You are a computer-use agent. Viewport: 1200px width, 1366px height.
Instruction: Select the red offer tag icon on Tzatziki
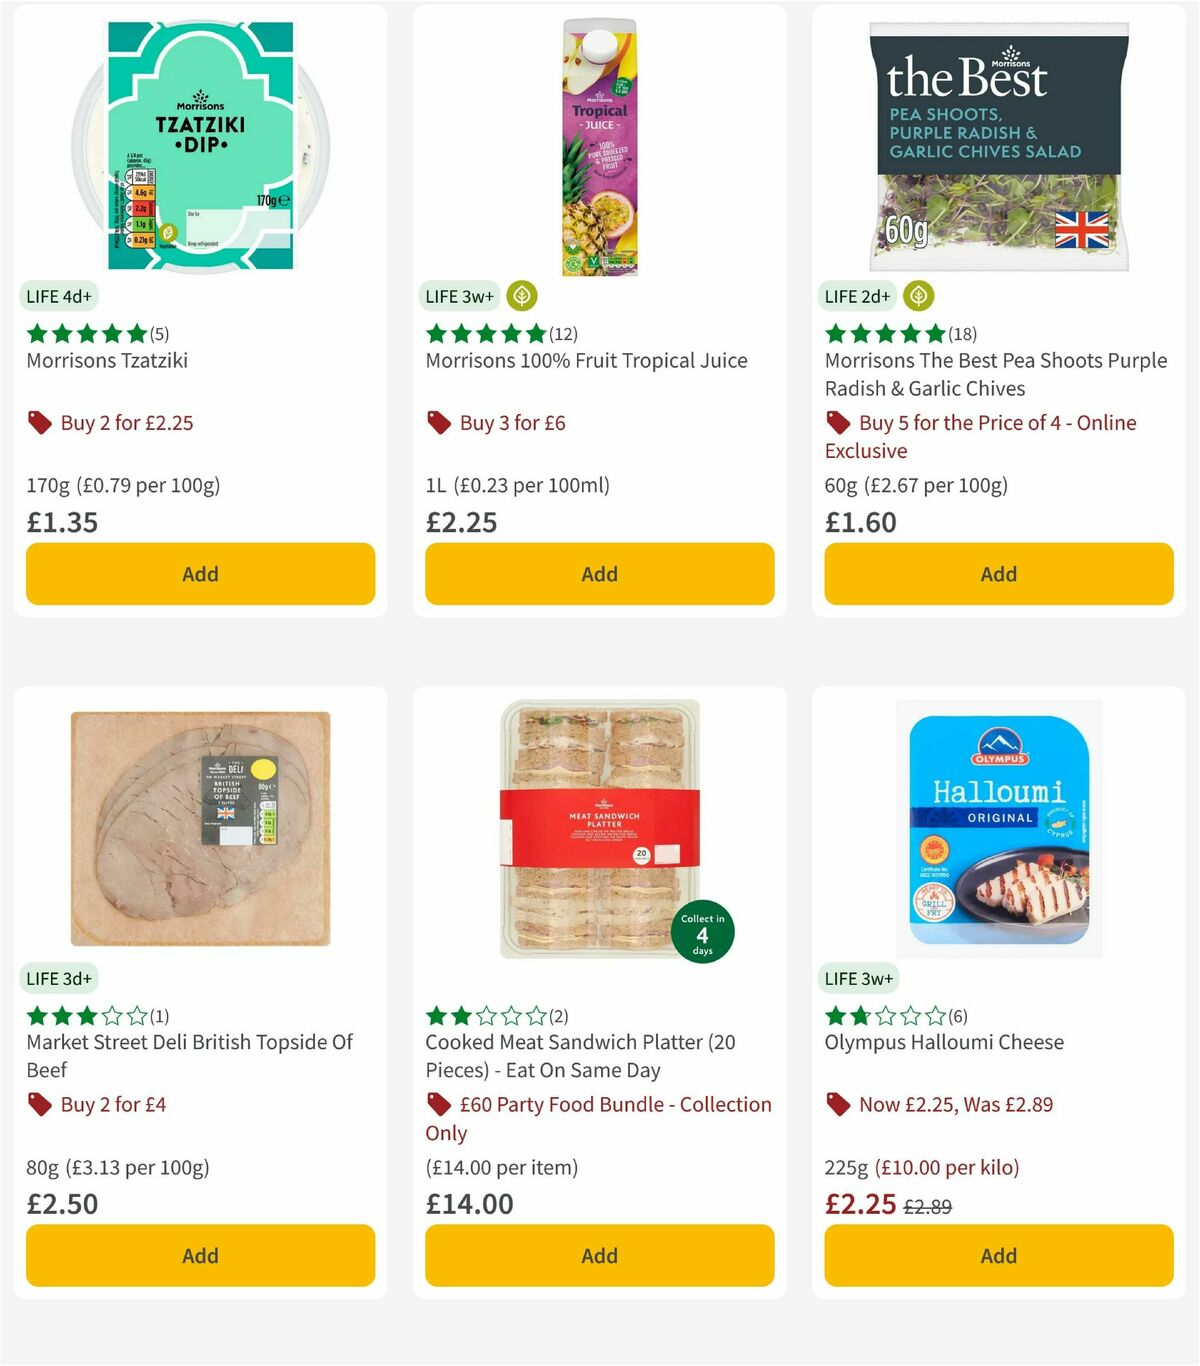(x=40, y=423)
